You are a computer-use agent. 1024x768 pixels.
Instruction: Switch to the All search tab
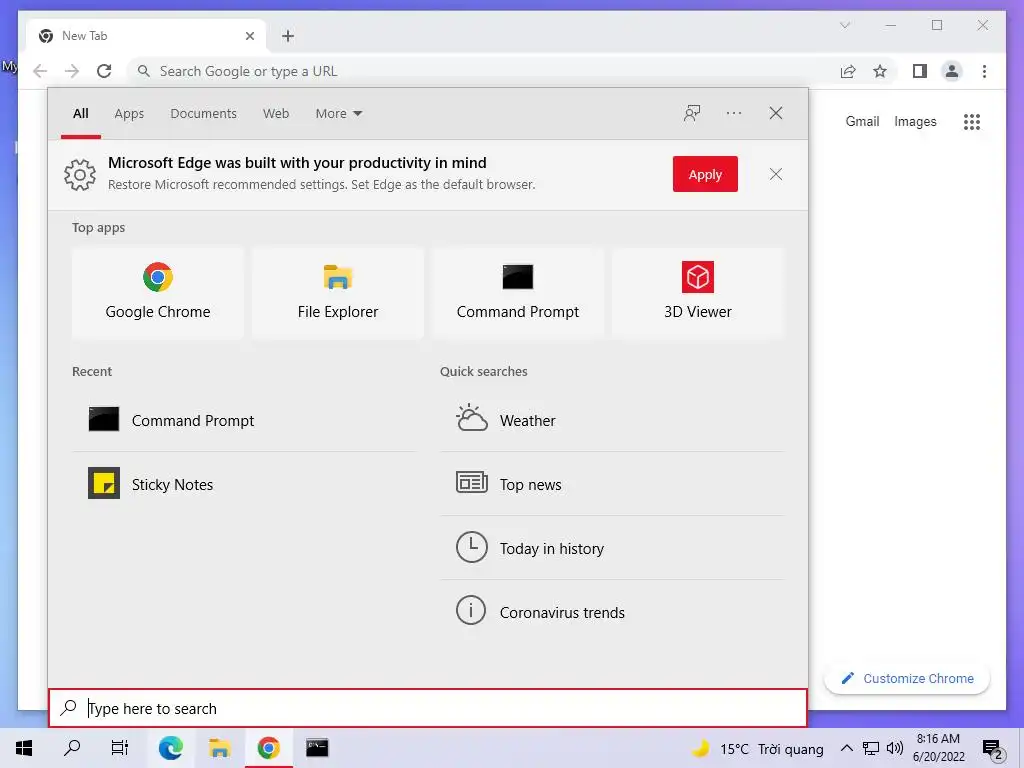(x=80, y=114)
